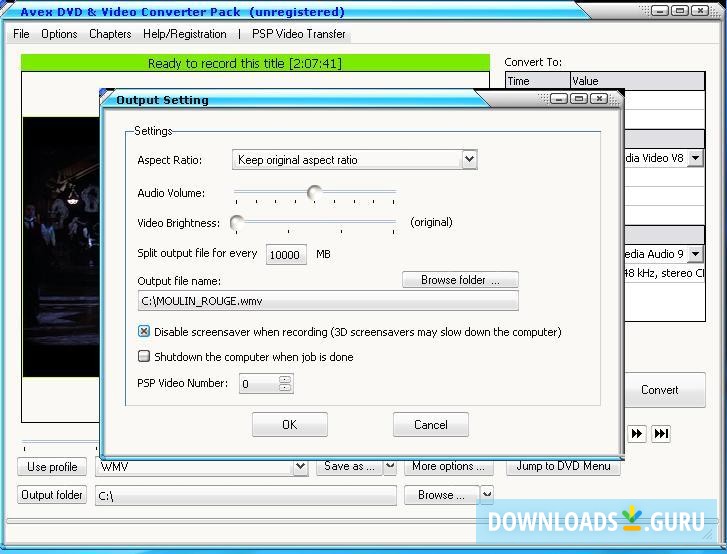Open the Options menu
The image size is (727, 554).
pos(59,34)
